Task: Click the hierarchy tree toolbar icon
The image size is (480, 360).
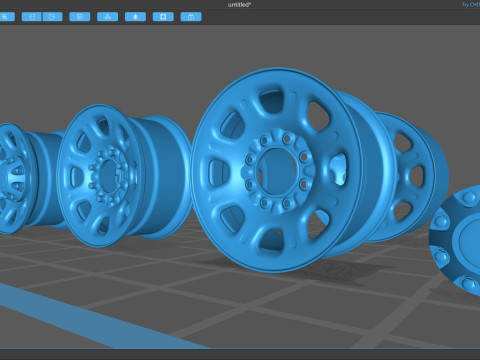Action: [x=107, y=17]
